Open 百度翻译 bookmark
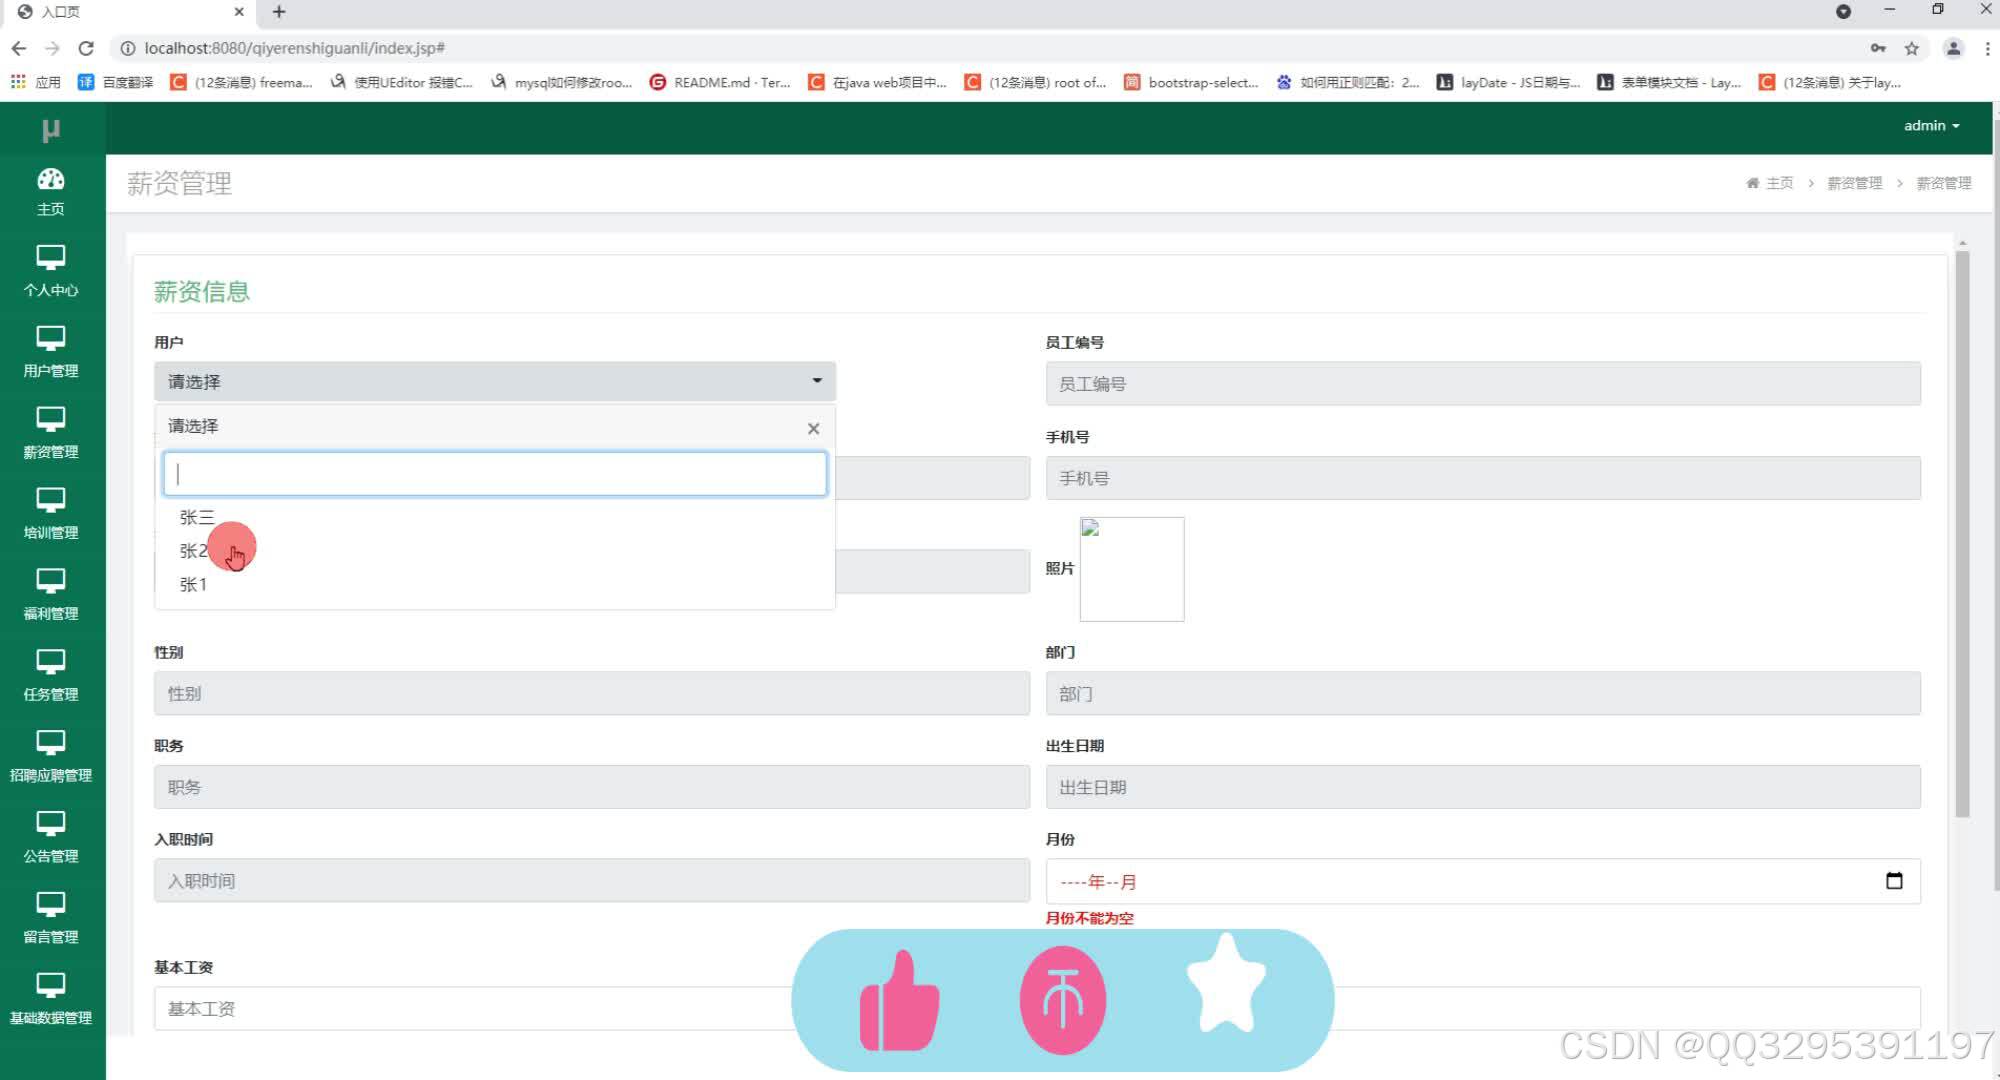This screenshot has width=2000, height=1080. [x=116, y=82]
